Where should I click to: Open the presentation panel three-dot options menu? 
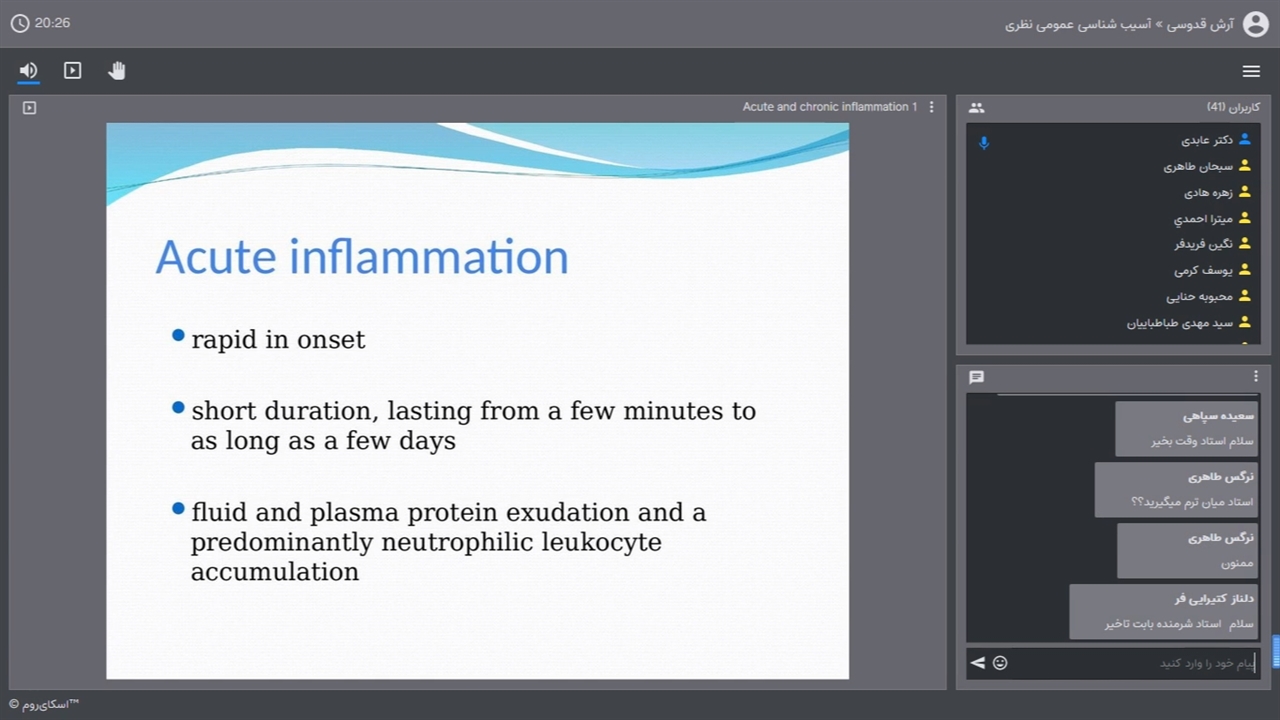pos(931,107)
